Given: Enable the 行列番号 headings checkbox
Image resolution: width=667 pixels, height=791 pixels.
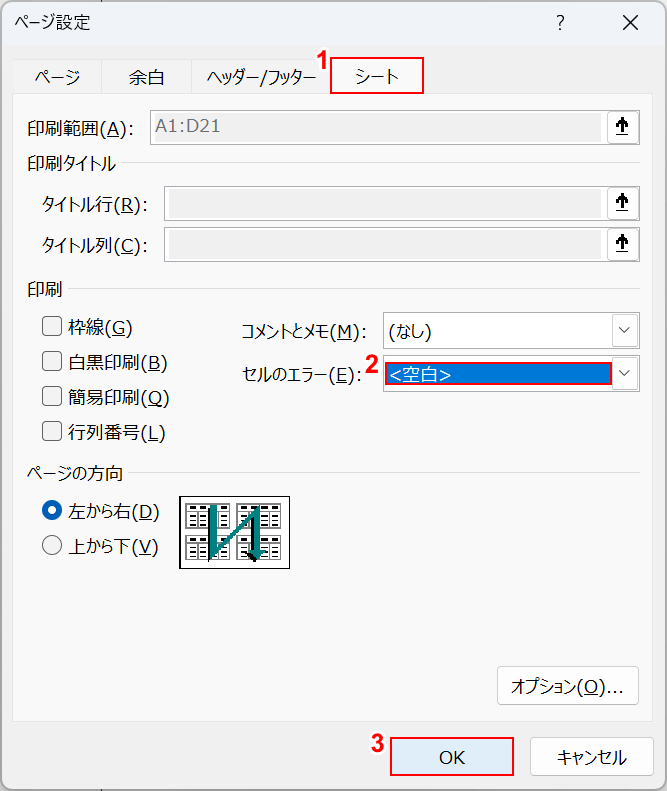Looking at the screenshot, I should (52, 432).
